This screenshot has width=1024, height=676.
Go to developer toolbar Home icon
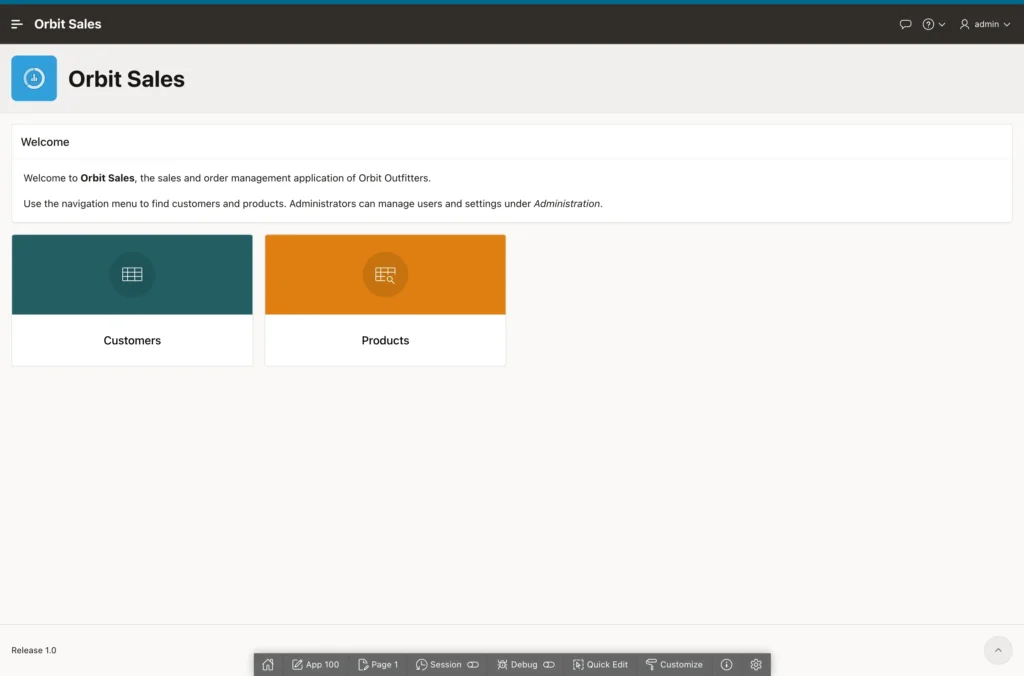tap(268, 664)
